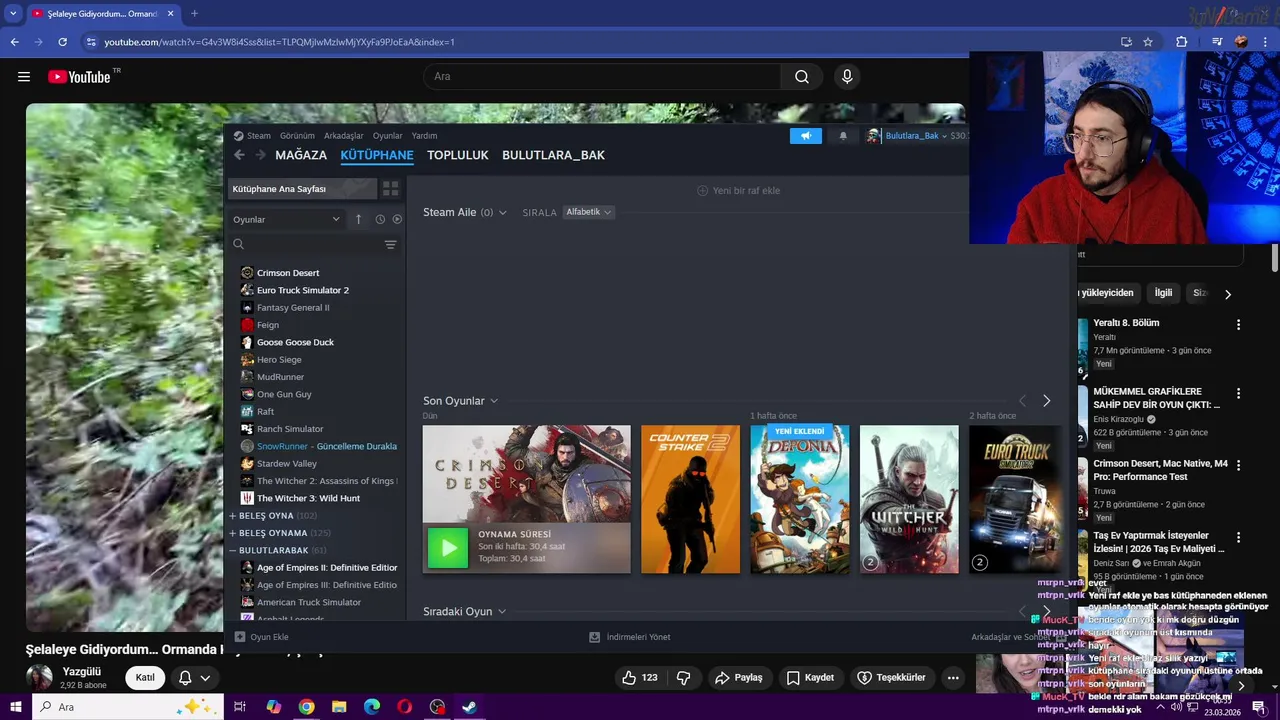Open Deponia cover marked YENİ EKLENDİ
1280x720 pixels.
point(800,500)
